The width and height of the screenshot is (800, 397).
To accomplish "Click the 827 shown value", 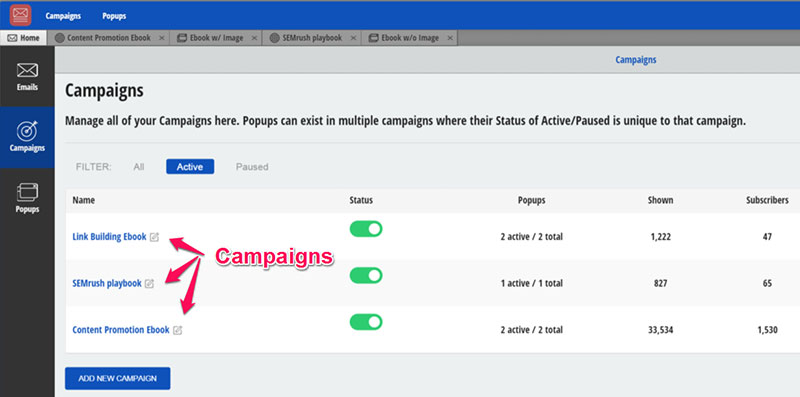I will click(660, 284).
